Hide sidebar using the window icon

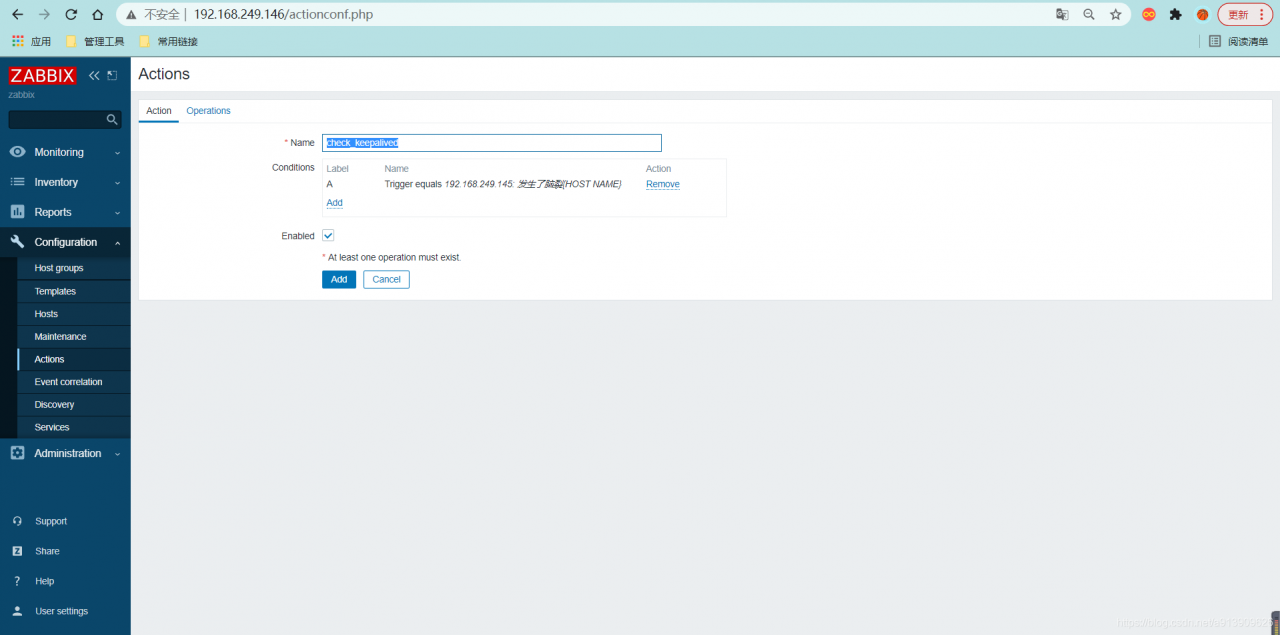point(112,75)
